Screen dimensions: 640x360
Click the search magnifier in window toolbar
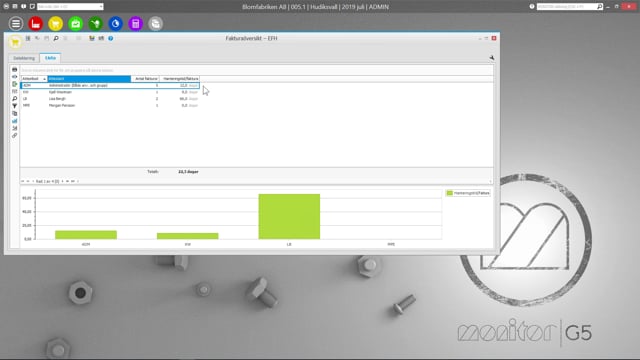click(x=56, y=38)
